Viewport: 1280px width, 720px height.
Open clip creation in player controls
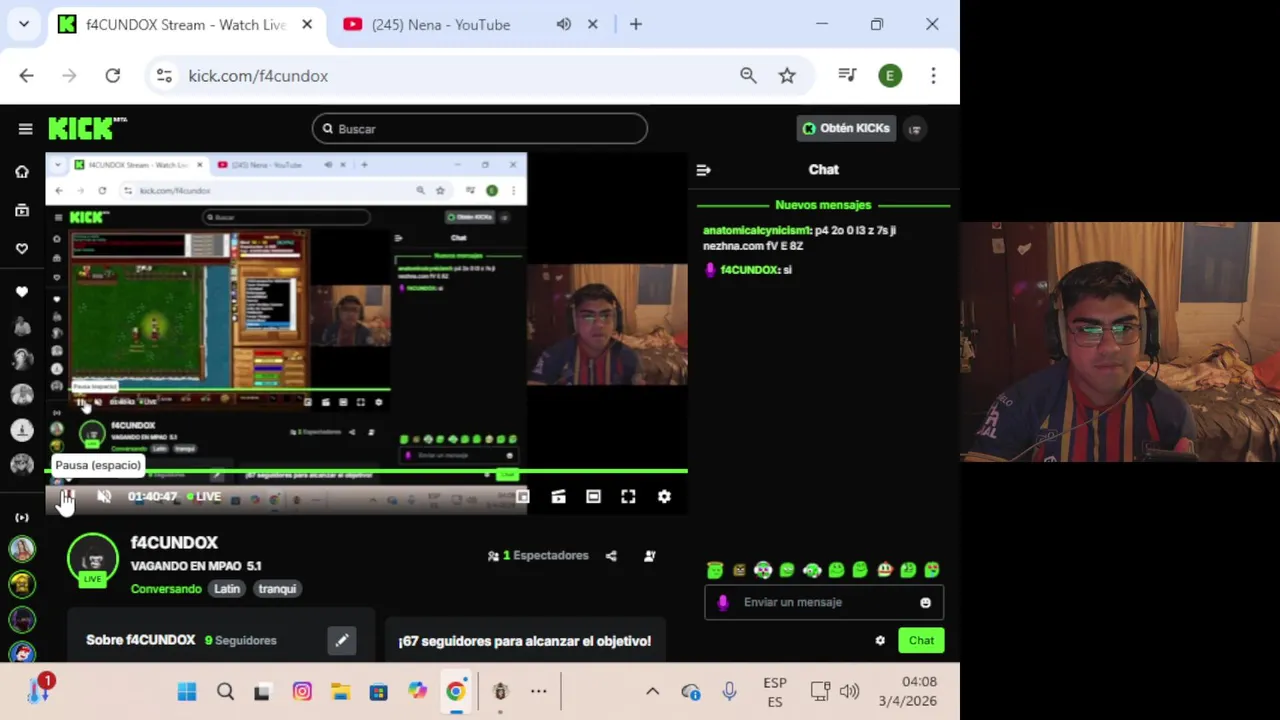click(558, 497)
